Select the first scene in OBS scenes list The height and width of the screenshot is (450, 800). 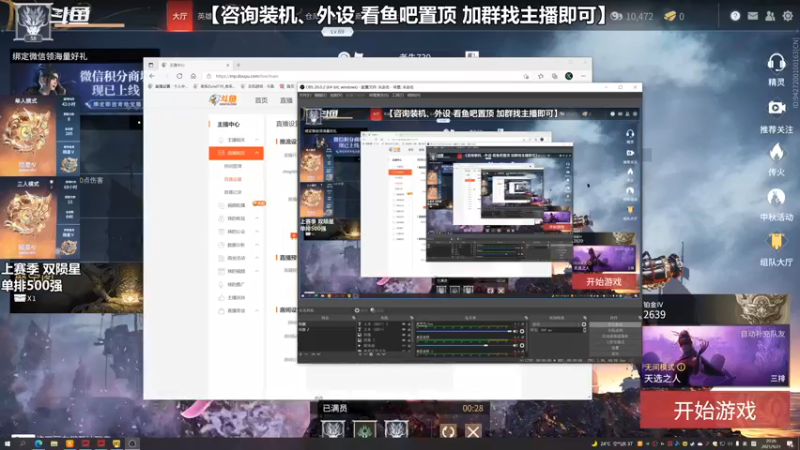pyautogui.click(x=327, y=324)
